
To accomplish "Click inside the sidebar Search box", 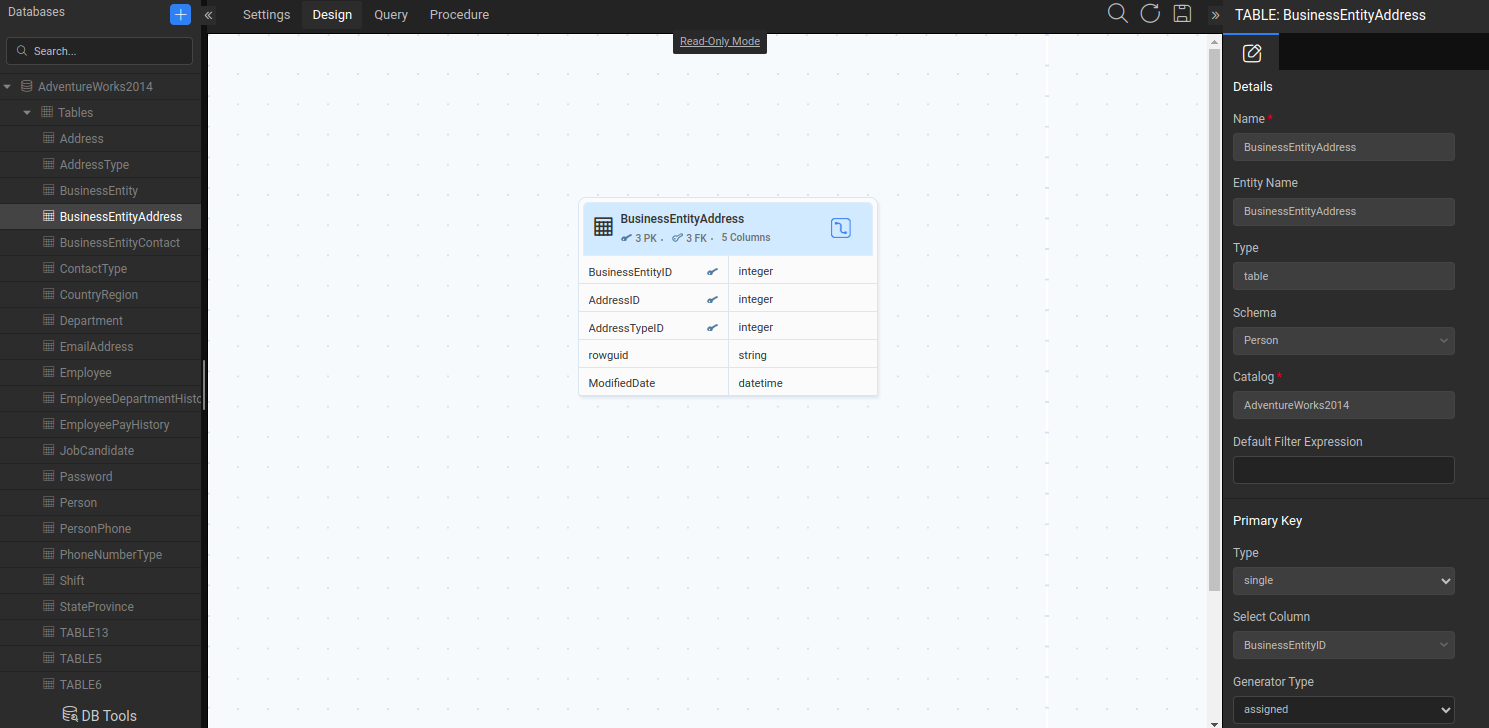I will pyautogui.click(x=99, y=50).
